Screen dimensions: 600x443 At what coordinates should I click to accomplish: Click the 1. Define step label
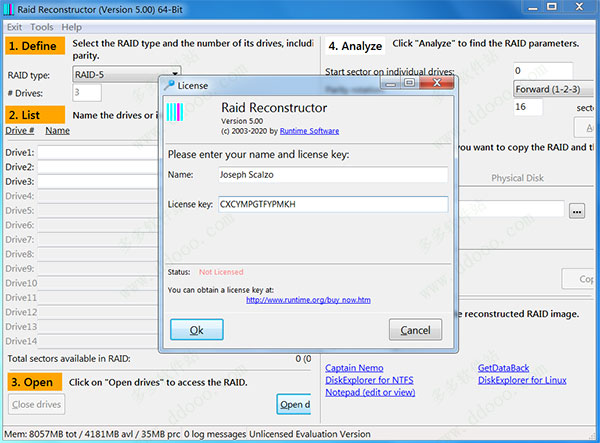[35, 46]
